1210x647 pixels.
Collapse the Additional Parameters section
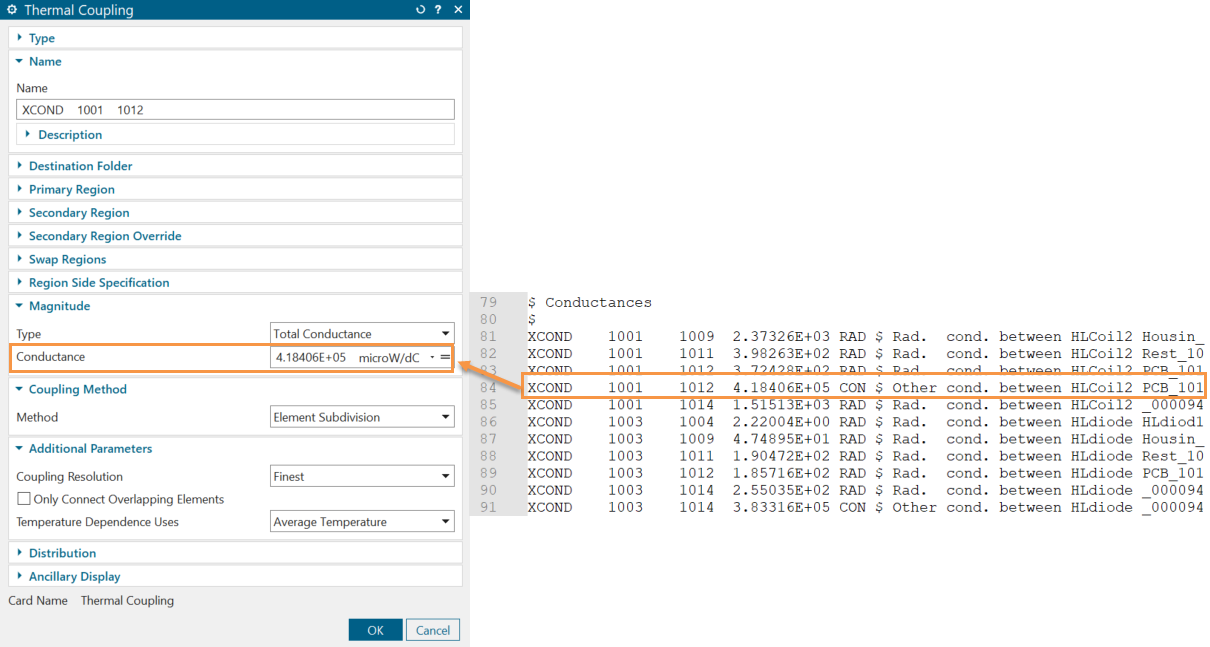(x=90, y=449)
